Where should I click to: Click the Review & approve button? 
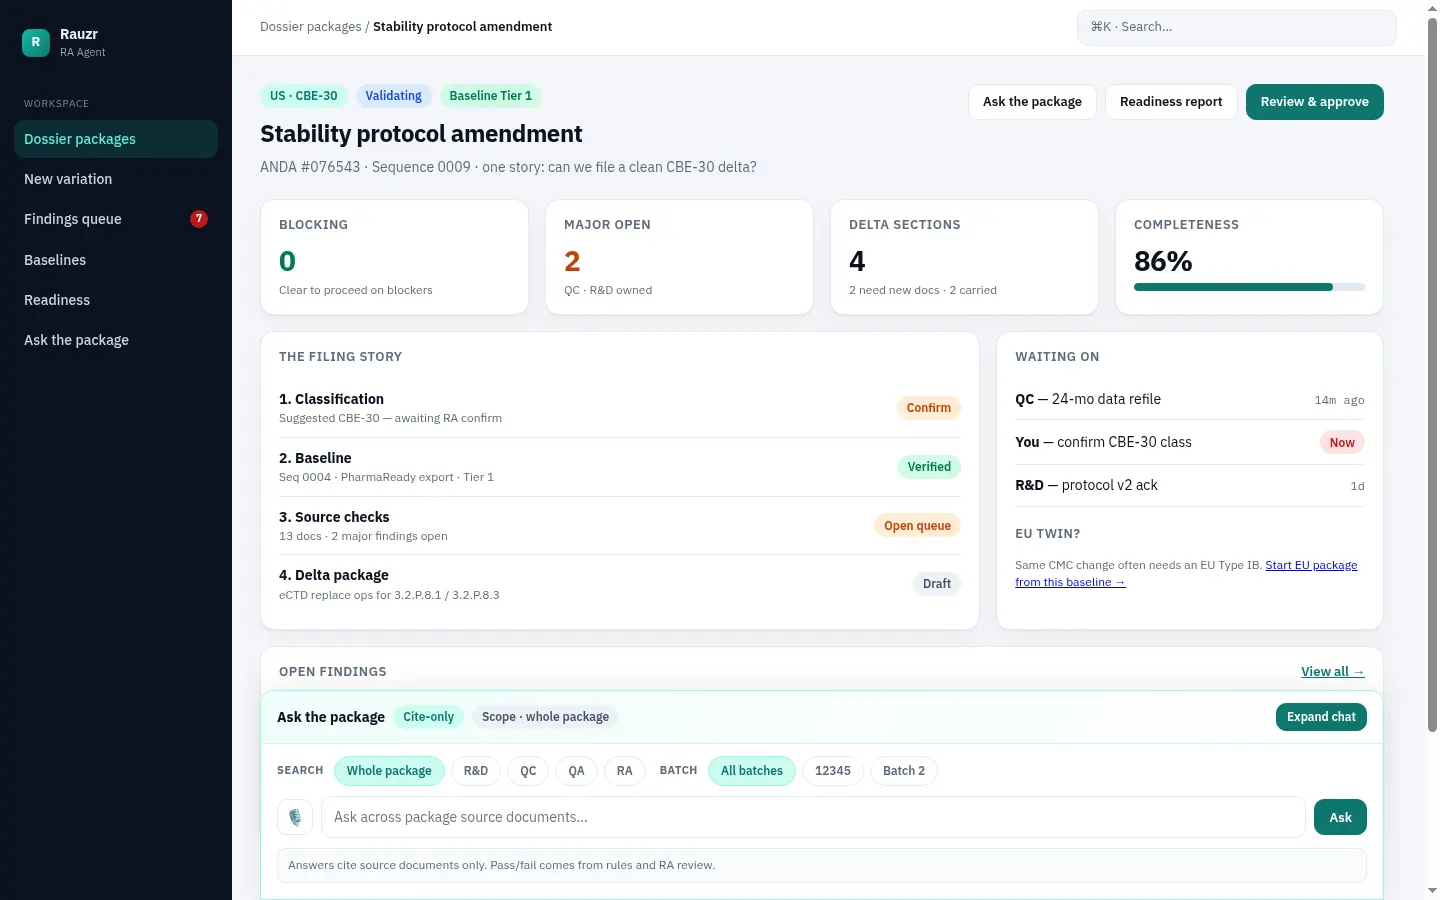coord(1315,102)
